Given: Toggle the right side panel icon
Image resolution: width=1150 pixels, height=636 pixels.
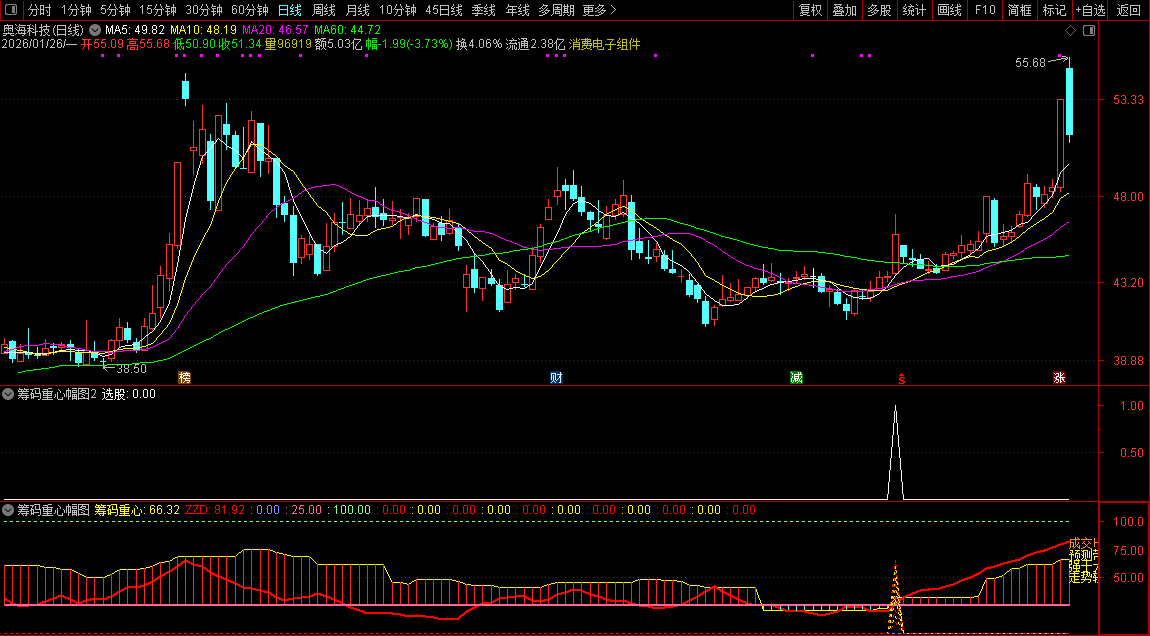Looking at the screenshot, I should [1088, 30].
